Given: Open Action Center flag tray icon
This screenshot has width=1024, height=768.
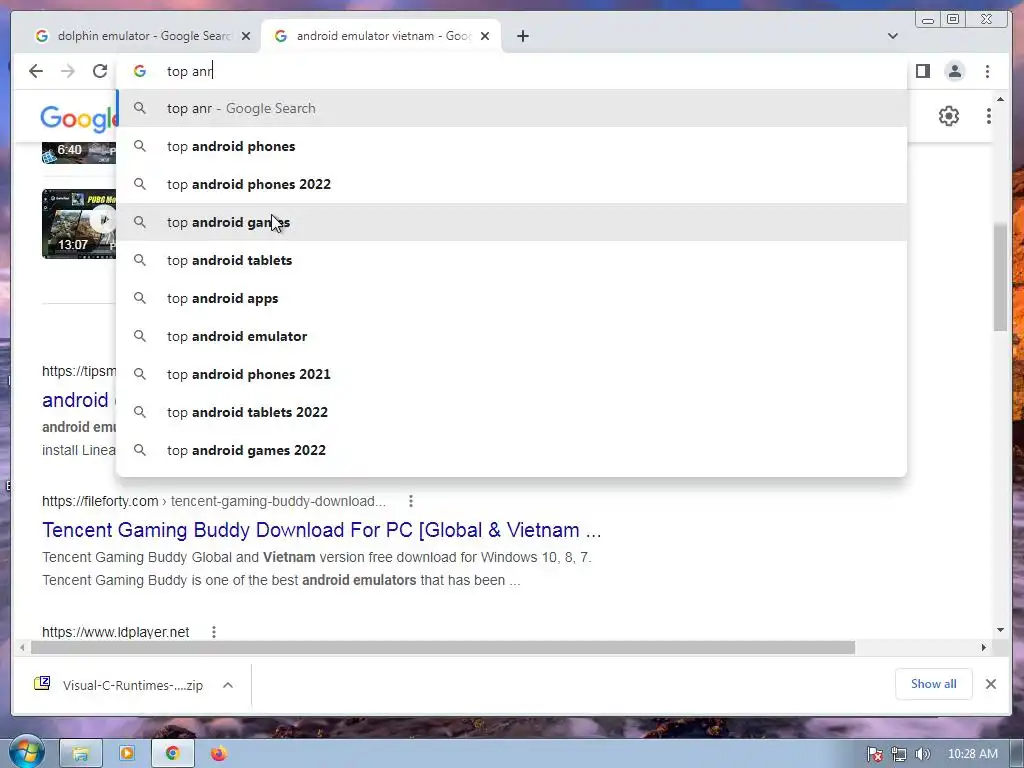Looking at the screenshot, I should pyautogui.click(x=875, y=754).
